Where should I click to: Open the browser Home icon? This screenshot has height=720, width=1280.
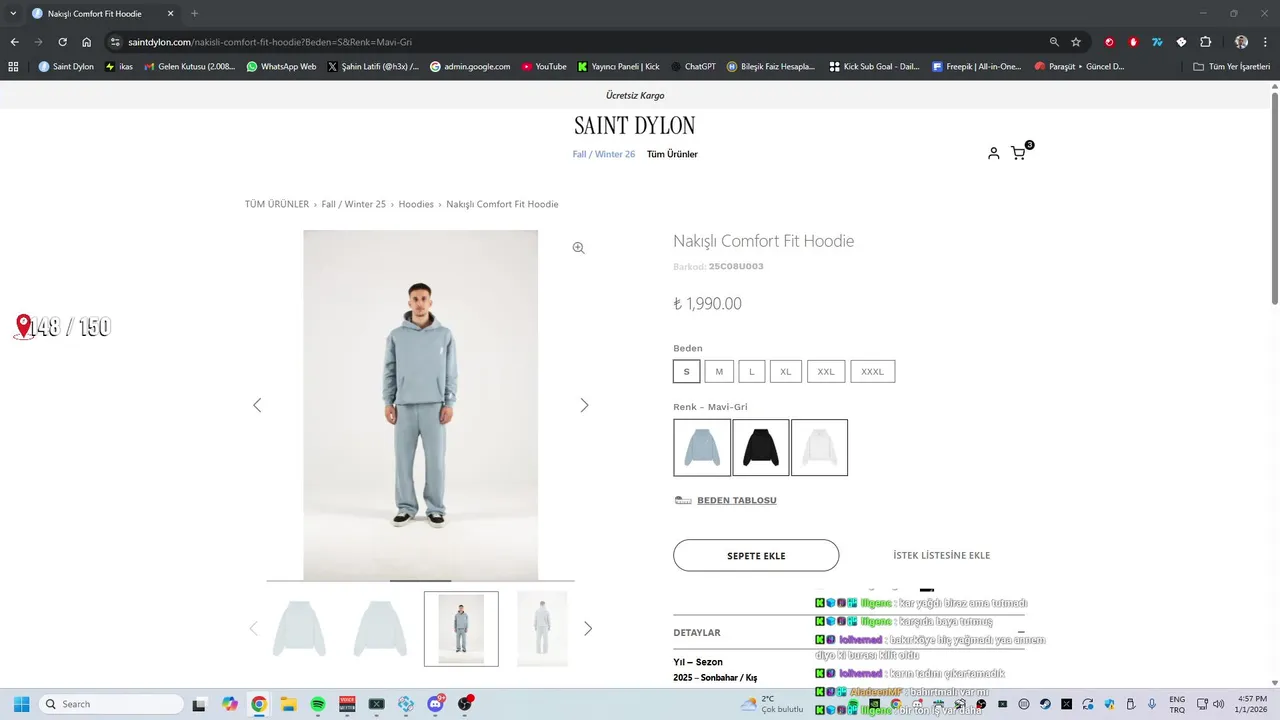[87, 42]
